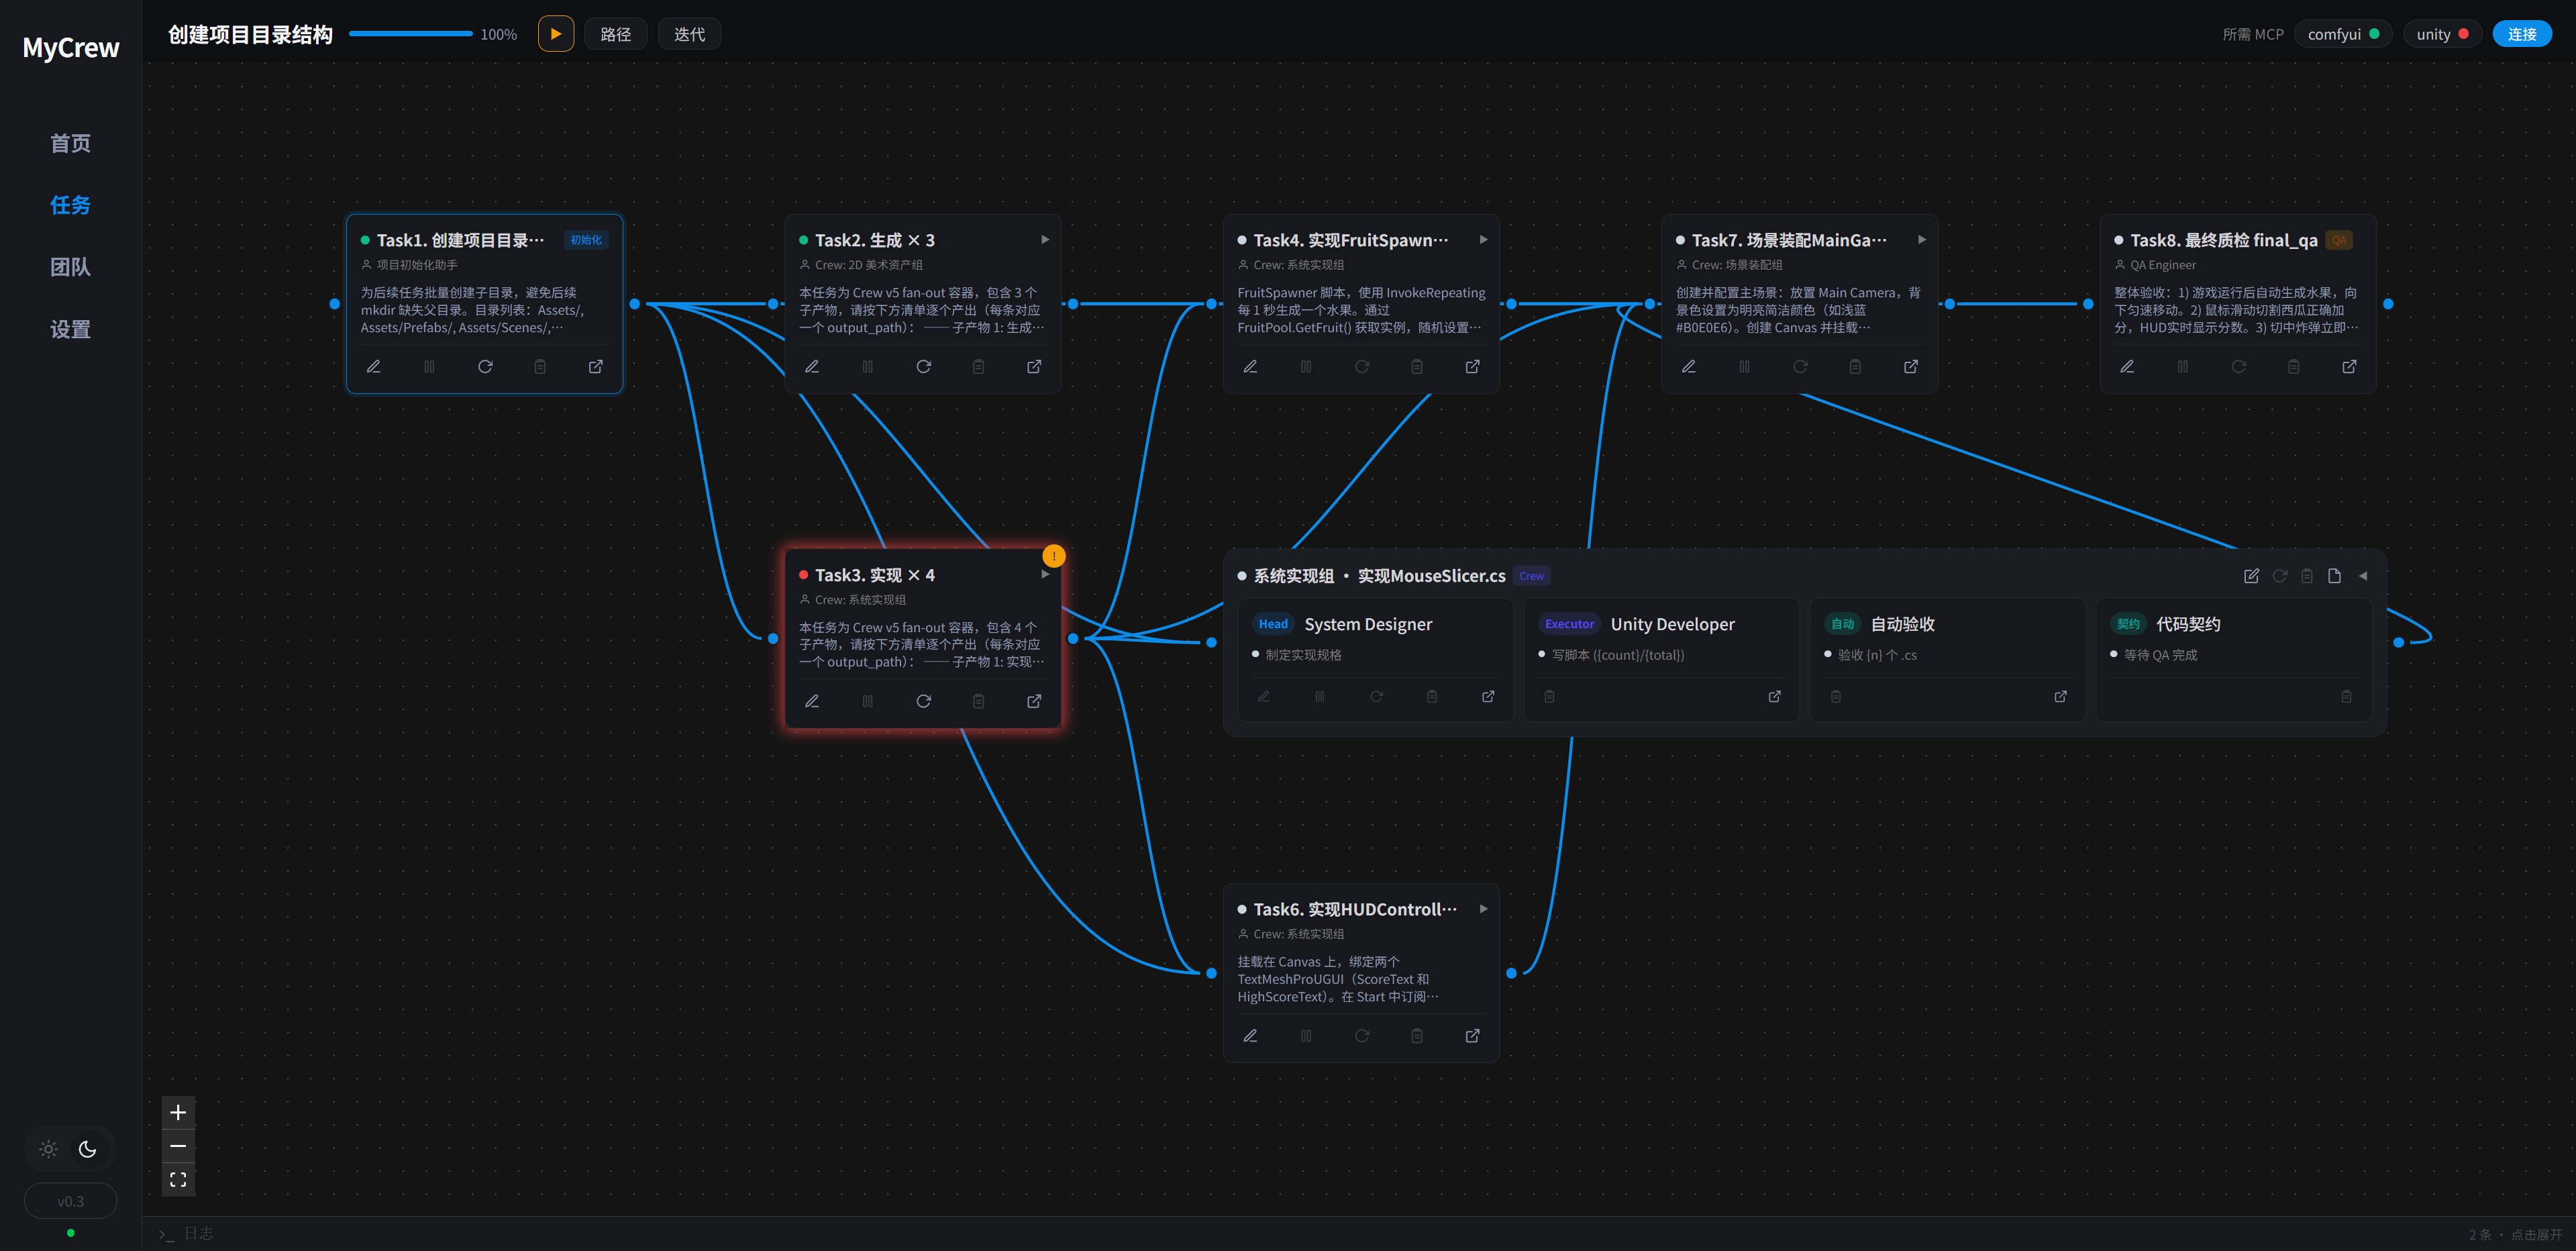Click the unity MCP status pill
2576x1251 pixels.
2442,34
